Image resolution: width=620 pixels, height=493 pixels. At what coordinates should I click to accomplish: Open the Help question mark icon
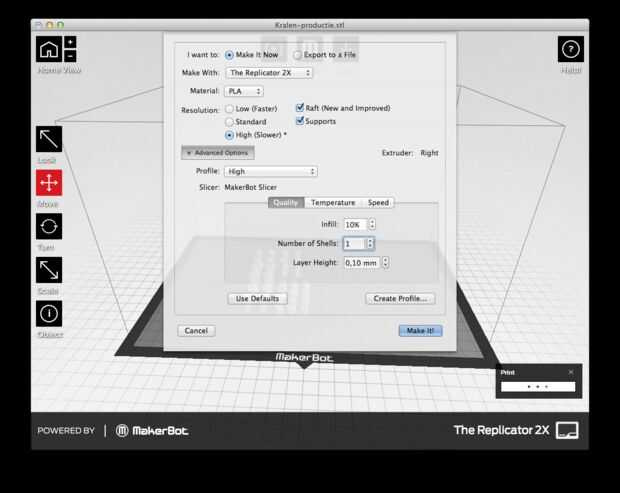[x=571, y=49]
